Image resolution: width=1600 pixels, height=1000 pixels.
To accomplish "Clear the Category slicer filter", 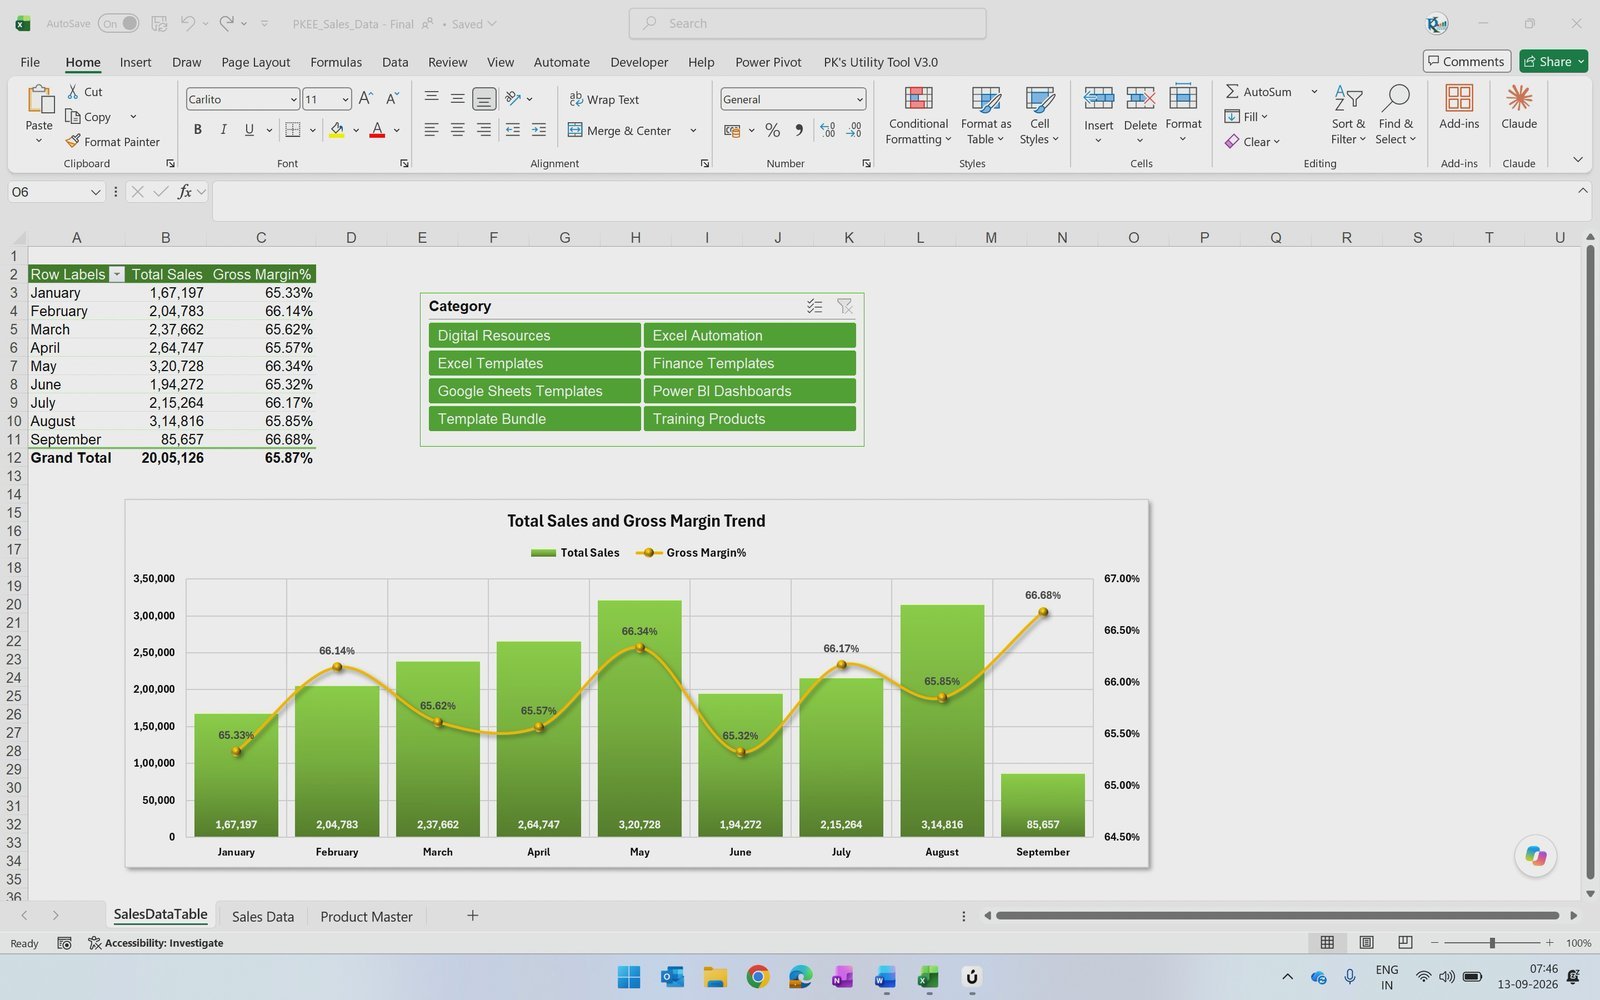I will click(845, 306).
